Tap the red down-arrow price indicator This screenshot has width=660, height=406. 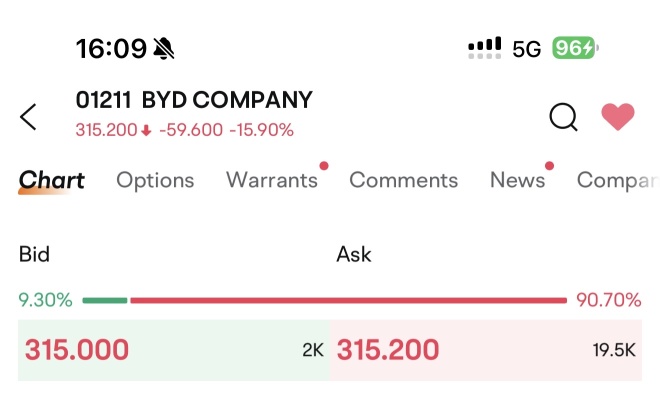tap(146, 130)
